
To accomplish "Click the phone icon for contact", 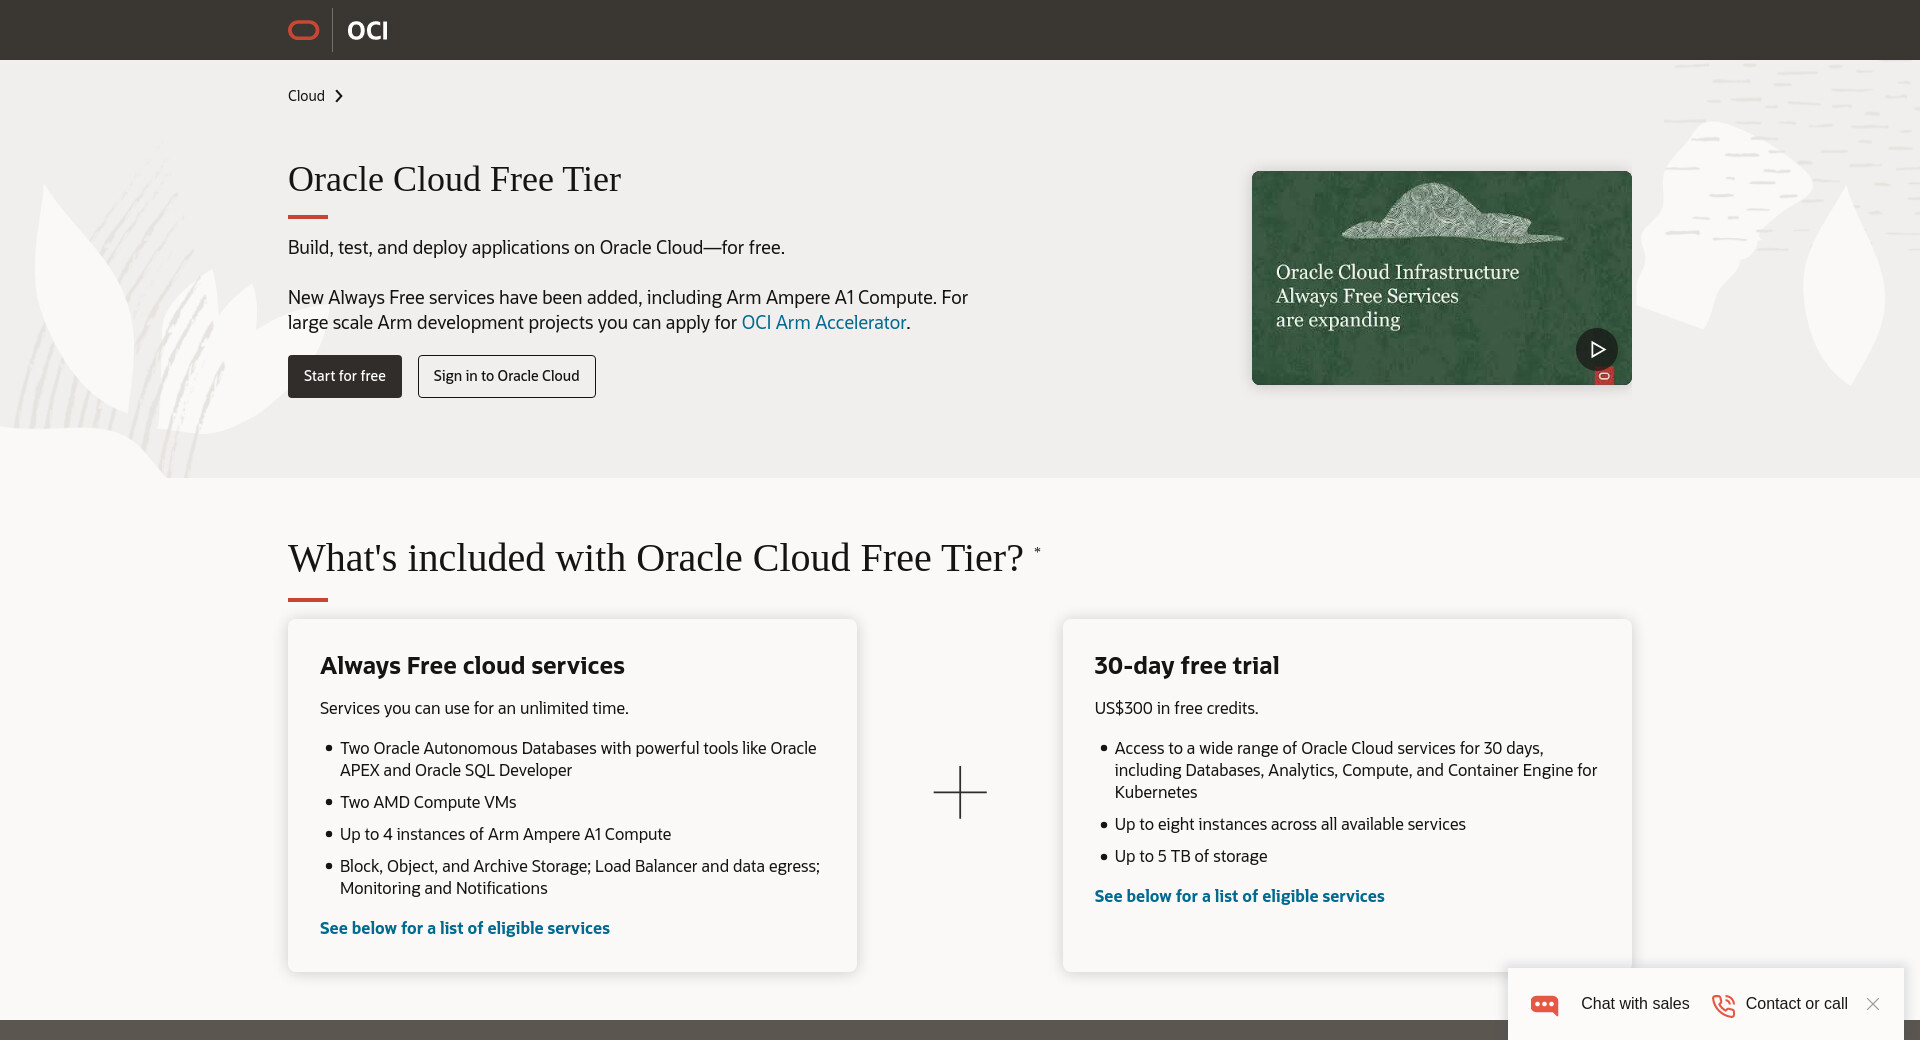I will click(1723, 1005).
